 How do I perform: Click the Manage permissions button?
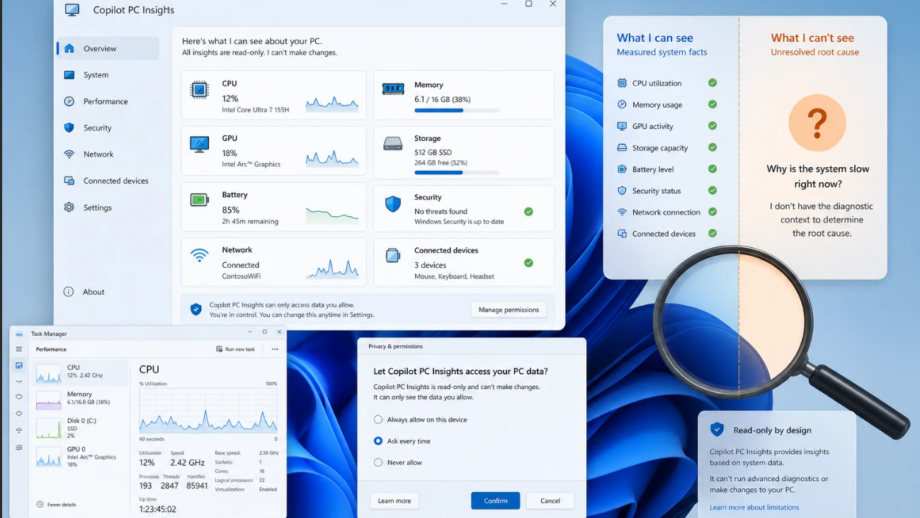(508, 310)
